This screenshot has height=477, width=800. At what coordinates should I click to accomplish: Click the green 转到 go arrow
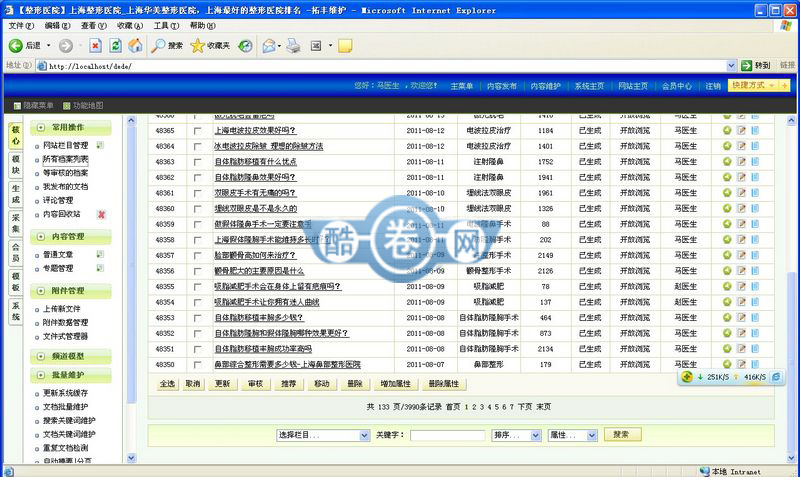(747, 65)
